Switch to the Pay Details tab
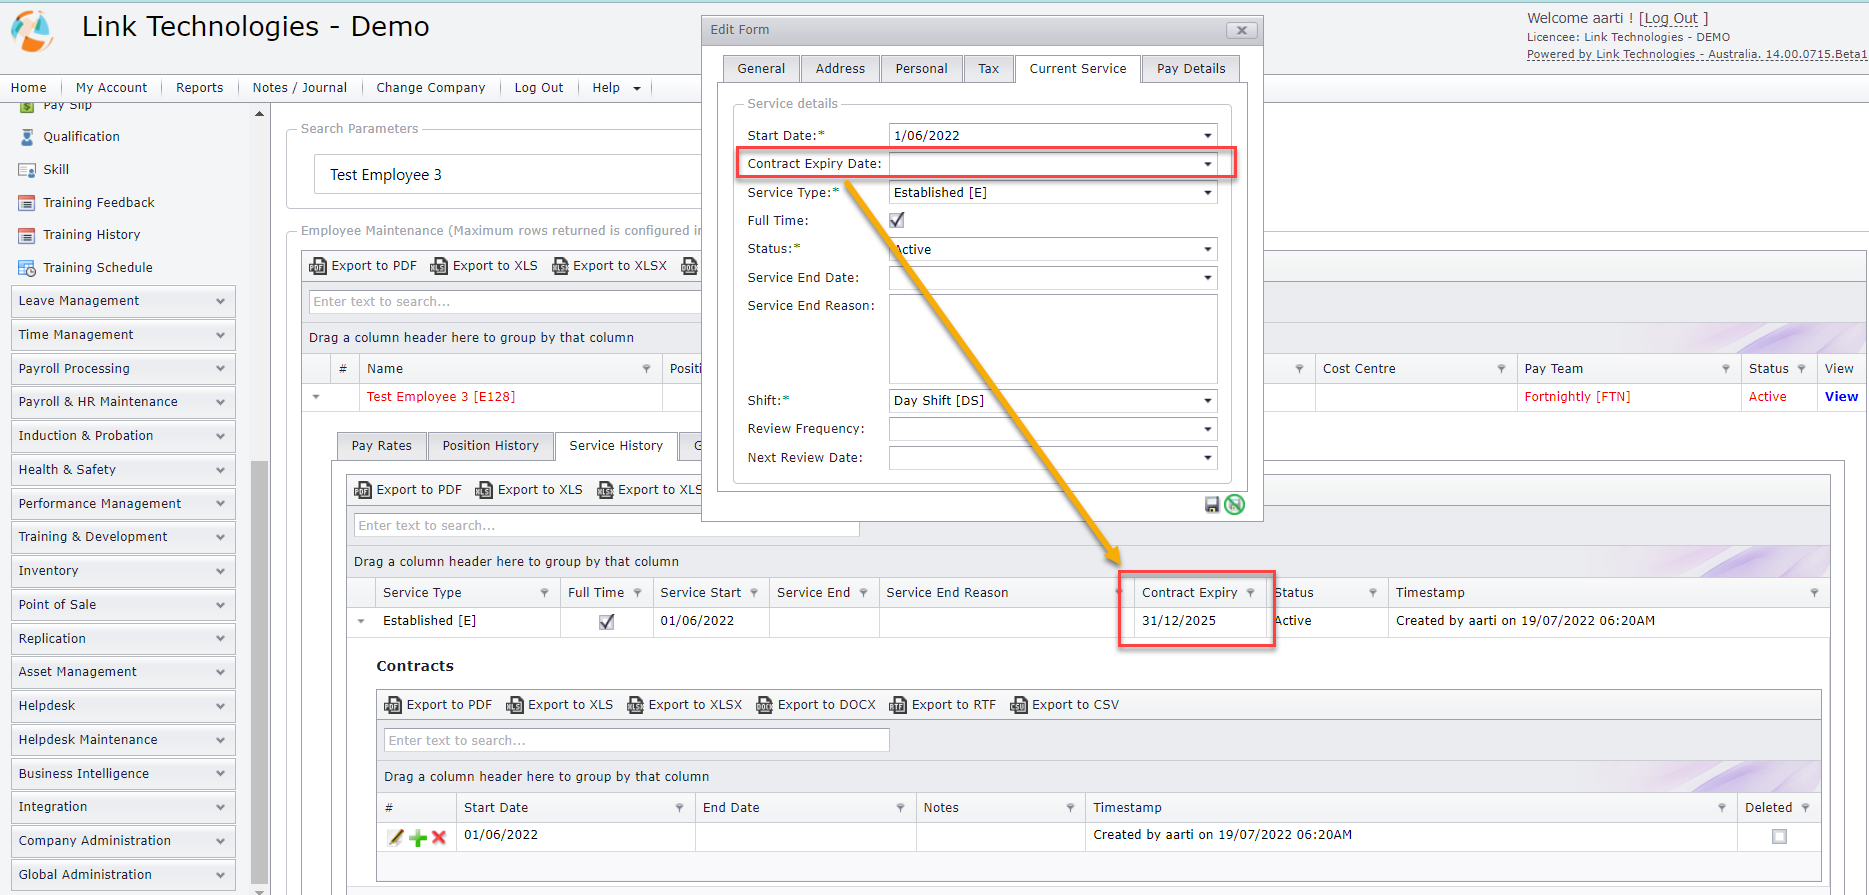Image resolution: width=1869 pixels, height=895 pixels. click(1191, 69)
